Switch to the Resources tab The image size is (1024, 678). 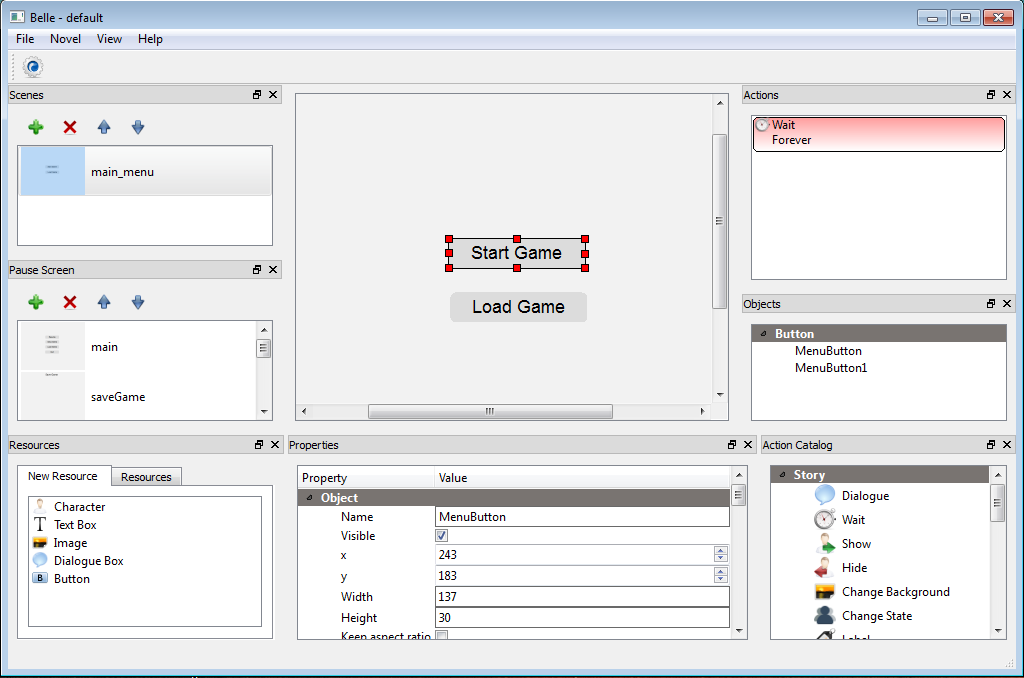pos(146,477)
